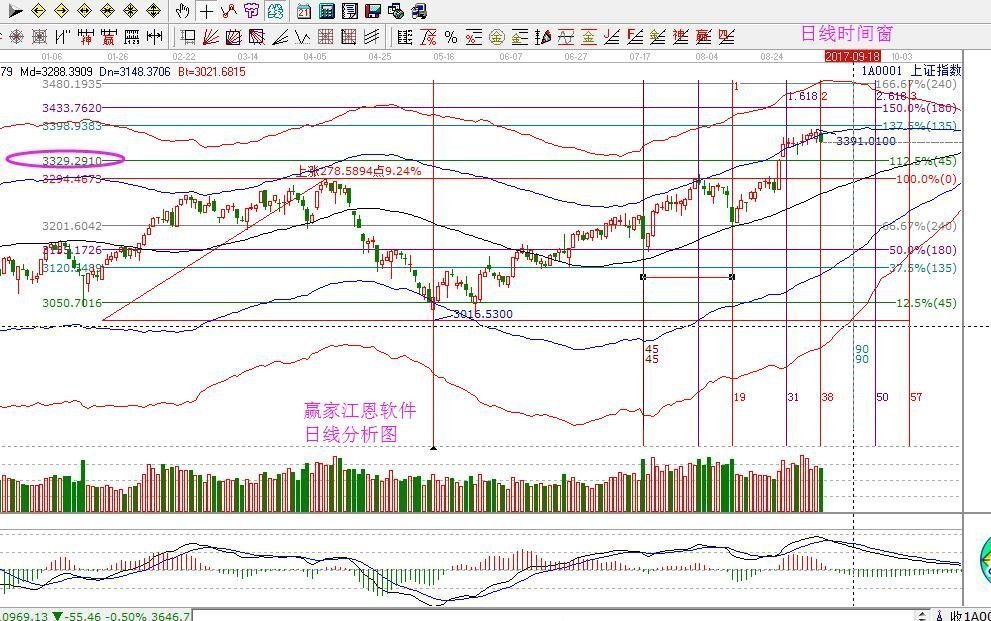Open the calendar icon showing 21
The width and height of the screenshot is (991, 621).
coord(304,11)
